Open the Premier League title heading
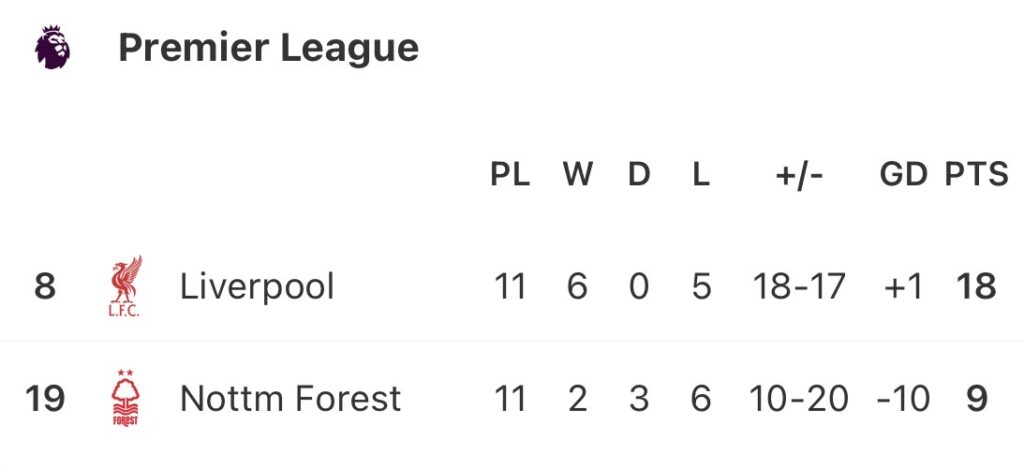Image resolution: width=1024 pixels, height=468 pixels. click(x=268, y=48)
